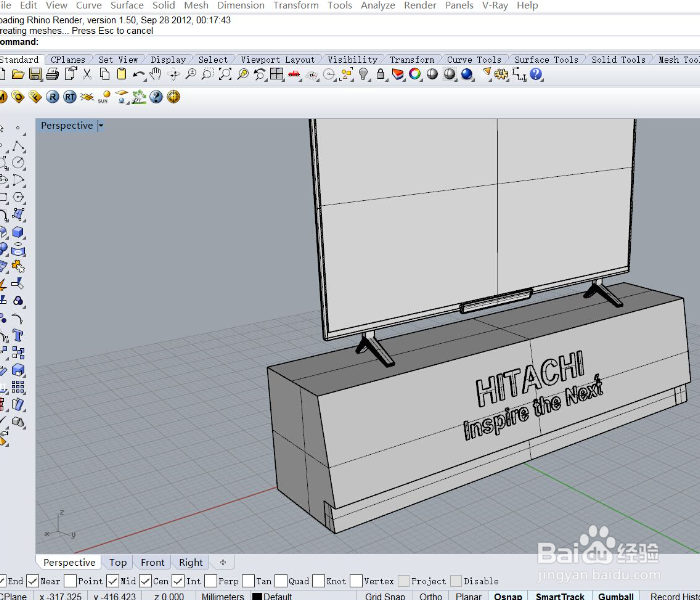
Task: Click the Zoom Extents icon
Action: click(225, 74)
